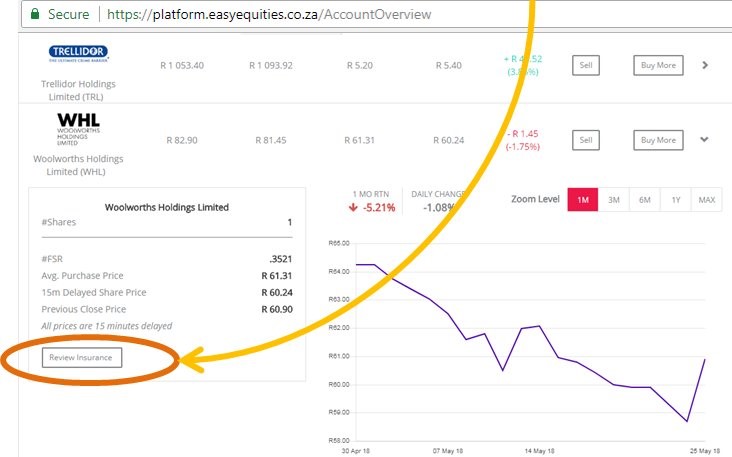Show MAX zoom level on chart
This screenshot has width=732, height=457.
point(707,200)
